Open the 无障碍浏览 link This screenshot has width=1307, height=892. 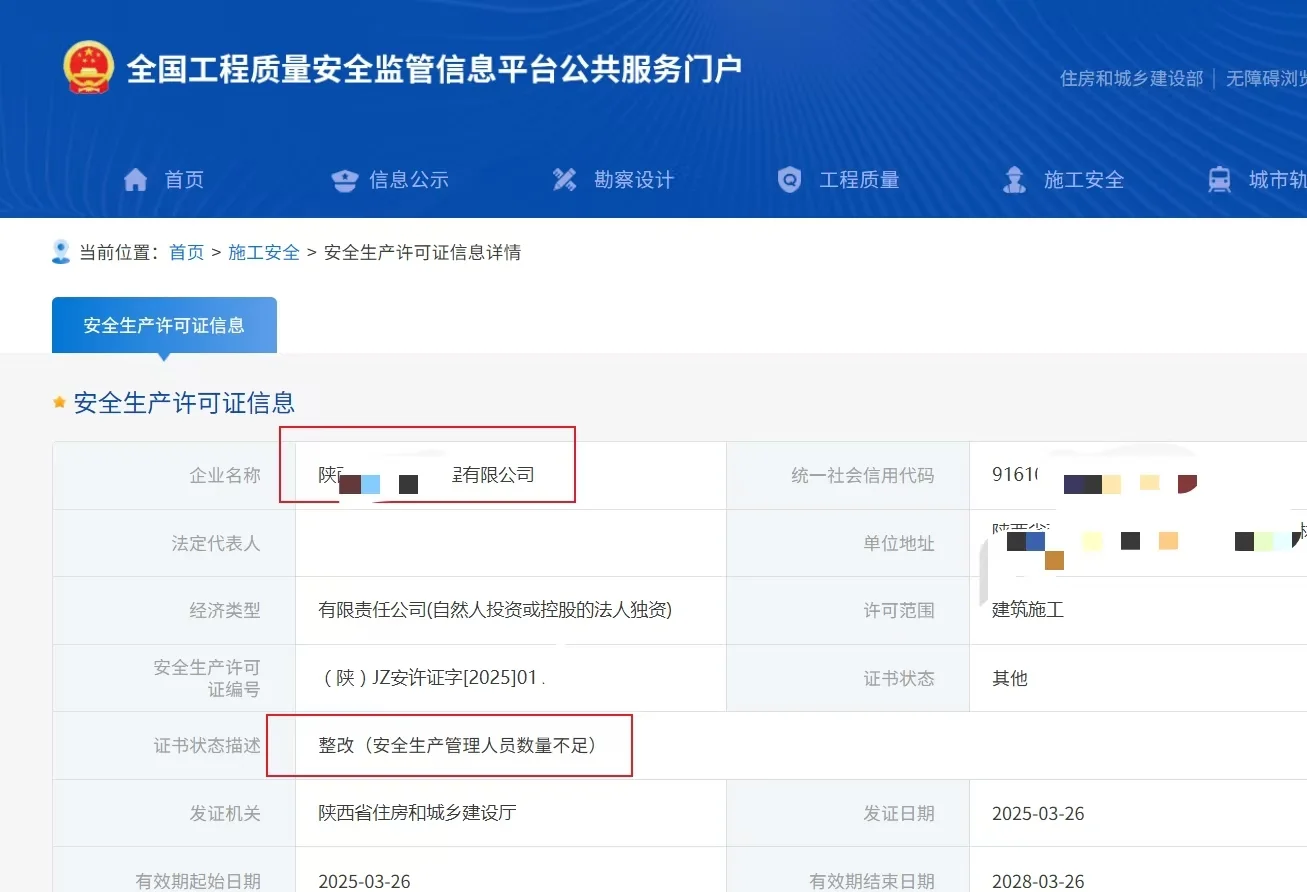coord(1264,77)
